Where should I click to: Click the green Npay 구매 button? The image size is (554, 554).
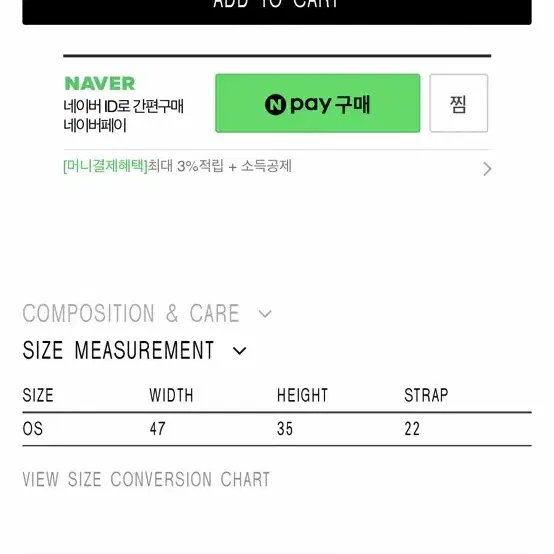(318, 103)
